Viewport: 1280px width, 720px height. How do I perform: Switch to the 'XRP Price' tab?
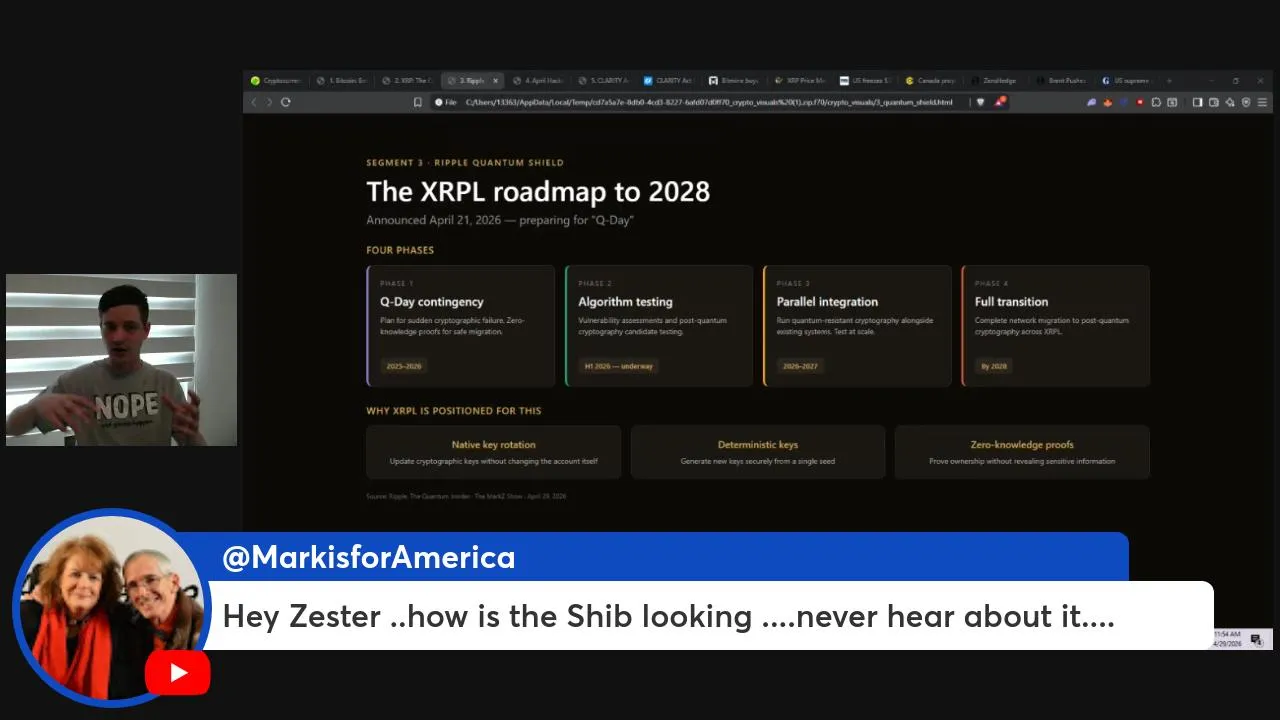[800, 81]
